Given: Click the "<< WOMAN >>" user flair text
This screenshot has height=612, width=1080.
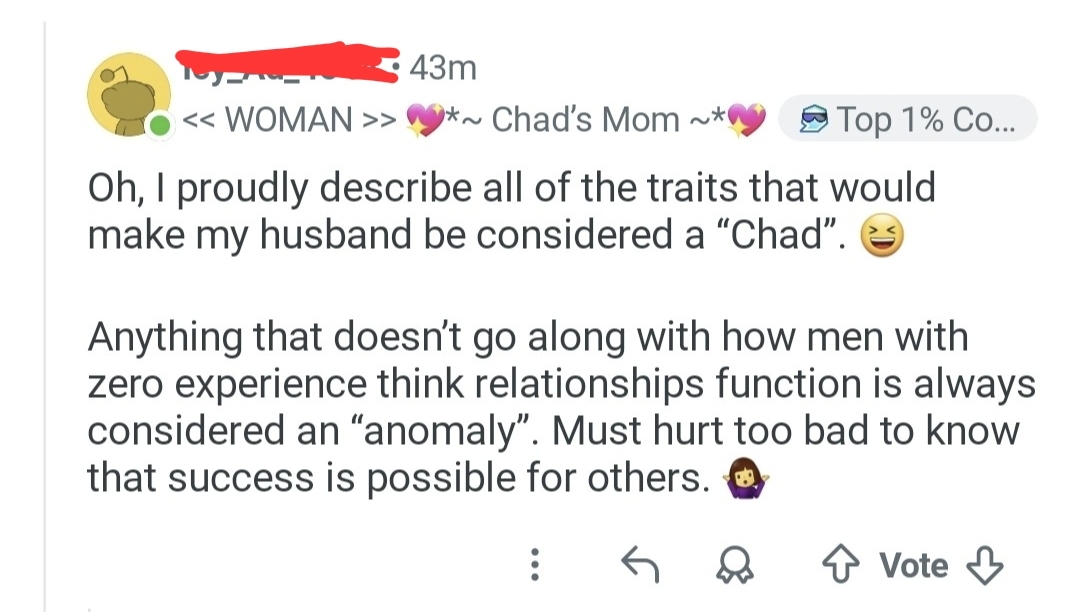Looking at the screenshot, I should (x=290, y=120).
